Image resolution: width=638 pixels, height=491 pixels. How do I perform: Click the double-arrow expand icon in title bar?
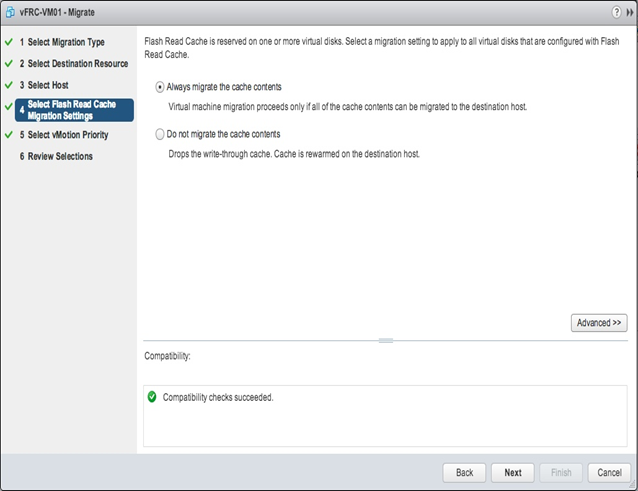click(630, 13)
